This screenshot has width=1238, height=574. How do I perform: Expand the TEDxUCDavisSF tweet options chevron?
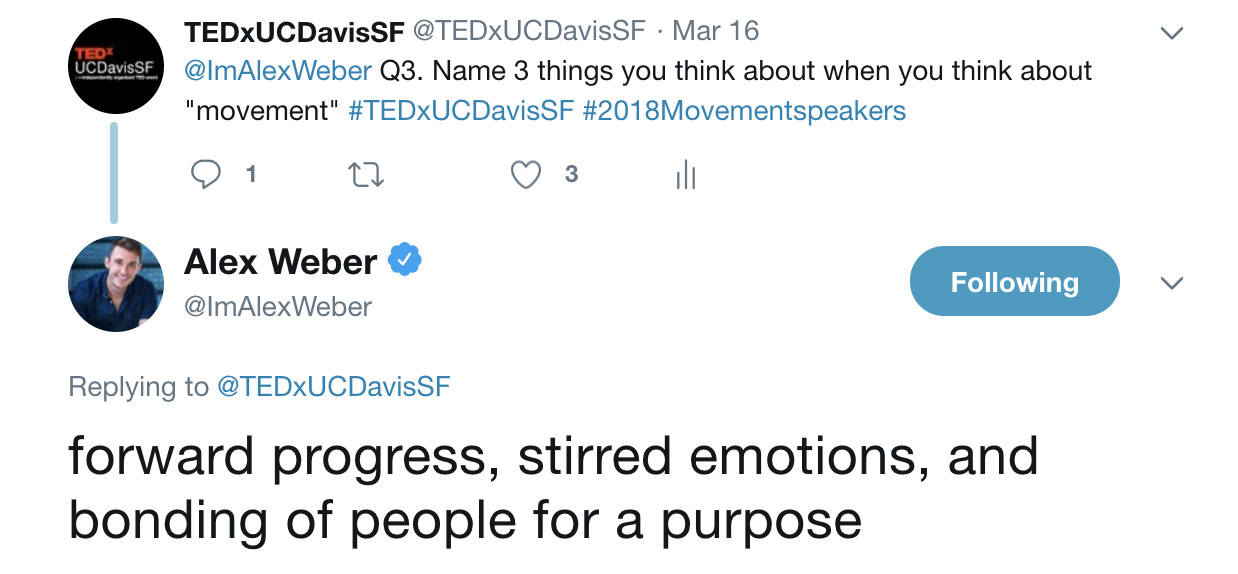pos(1171,33)
